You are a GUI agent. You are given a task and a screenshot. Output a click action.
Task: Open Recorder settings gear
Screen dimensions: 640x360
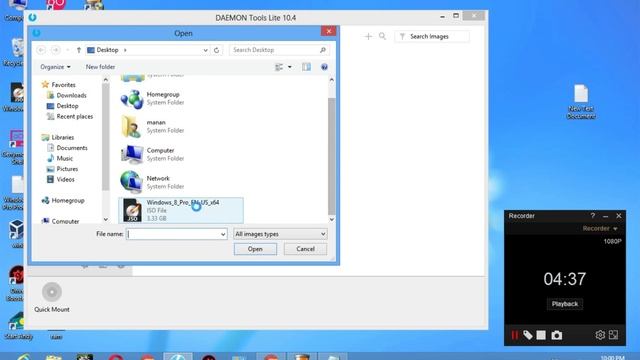(600, 335)
